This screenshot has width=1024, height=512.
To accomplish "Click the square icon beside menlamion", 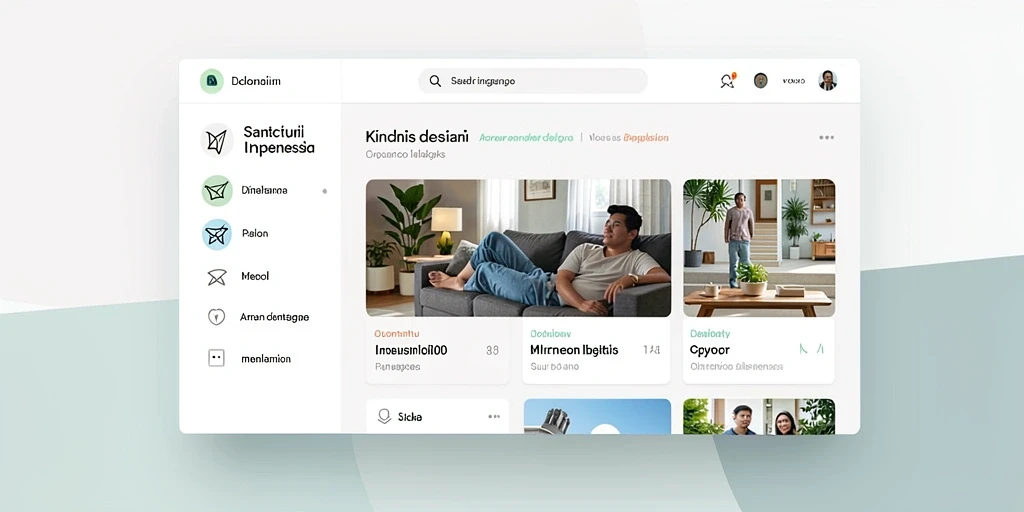I will pos(216,358).
